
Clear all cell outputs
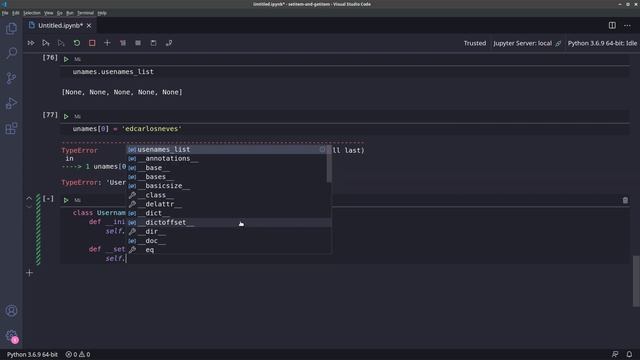(123, 43)
